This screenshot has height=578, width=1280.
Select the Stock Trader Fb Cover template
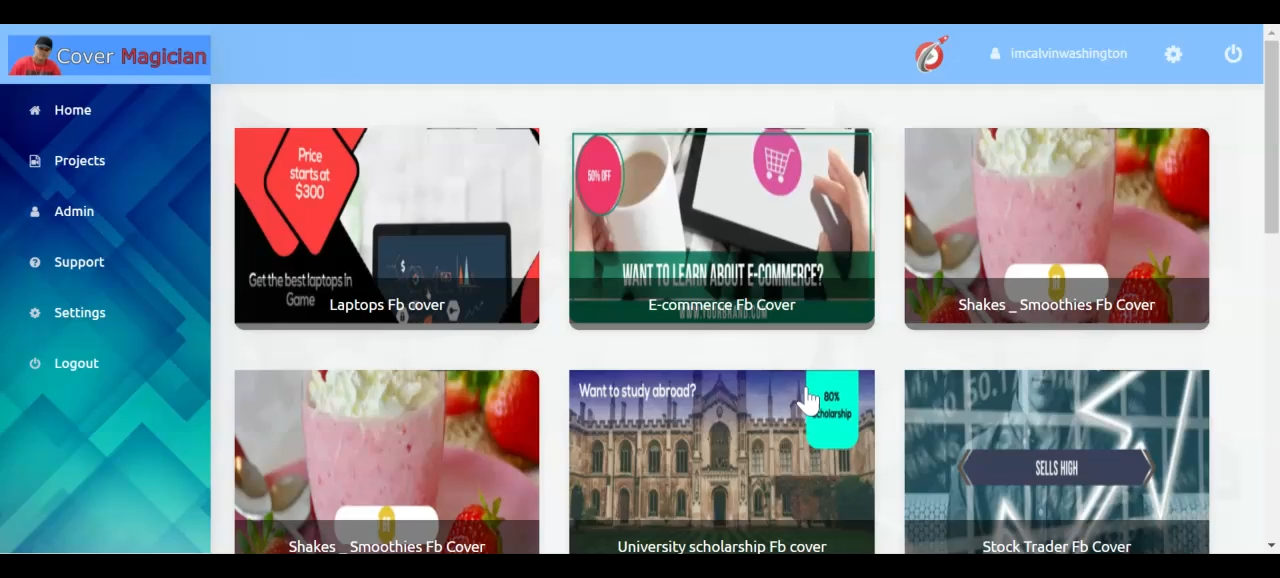pyautogui.click(x=1057, y=462)
